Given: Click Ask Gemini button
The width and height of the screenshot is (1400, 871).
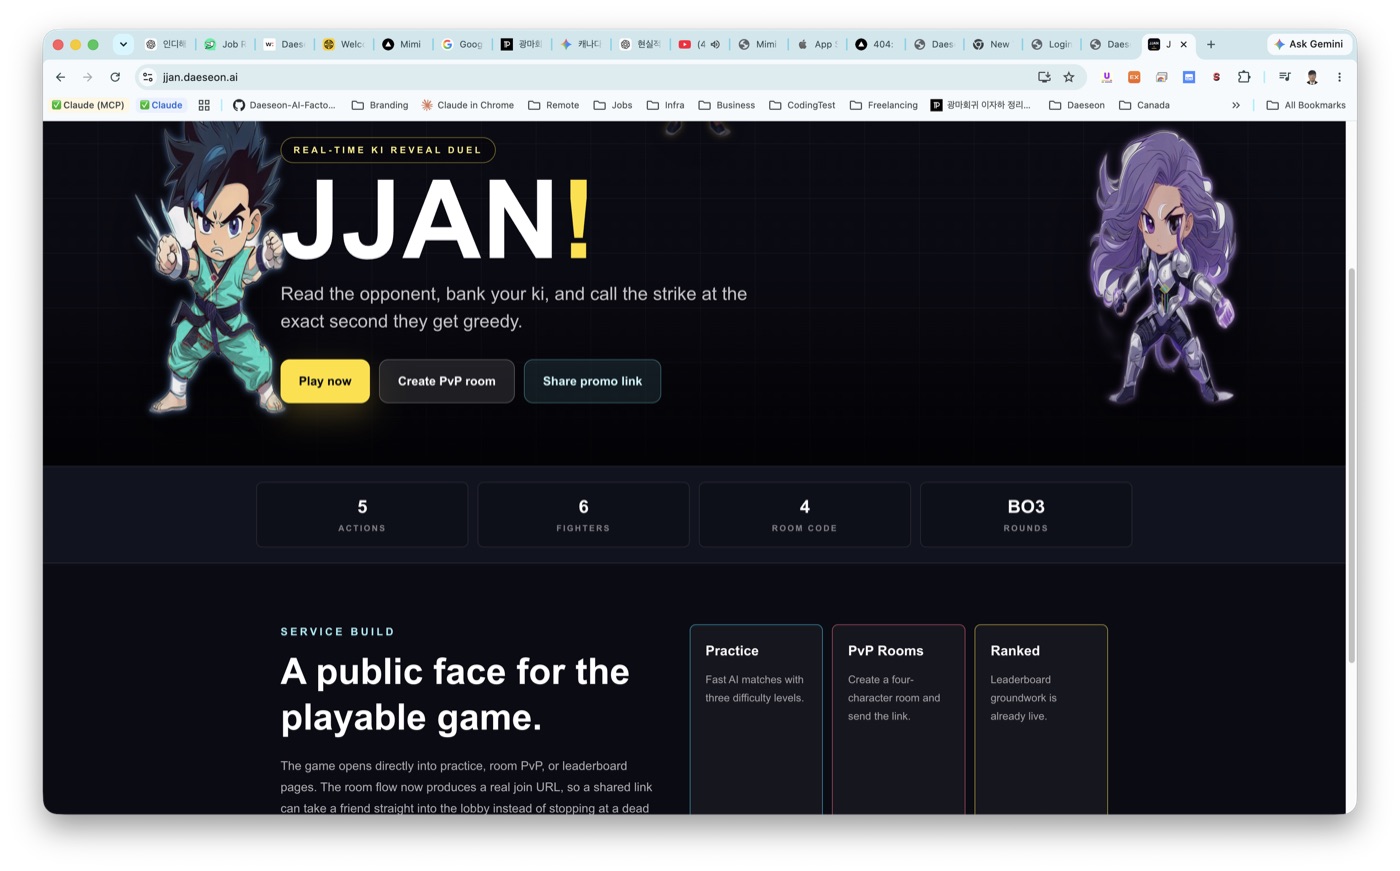Looking at the screenshot, I should click(x=1309, y=44).
